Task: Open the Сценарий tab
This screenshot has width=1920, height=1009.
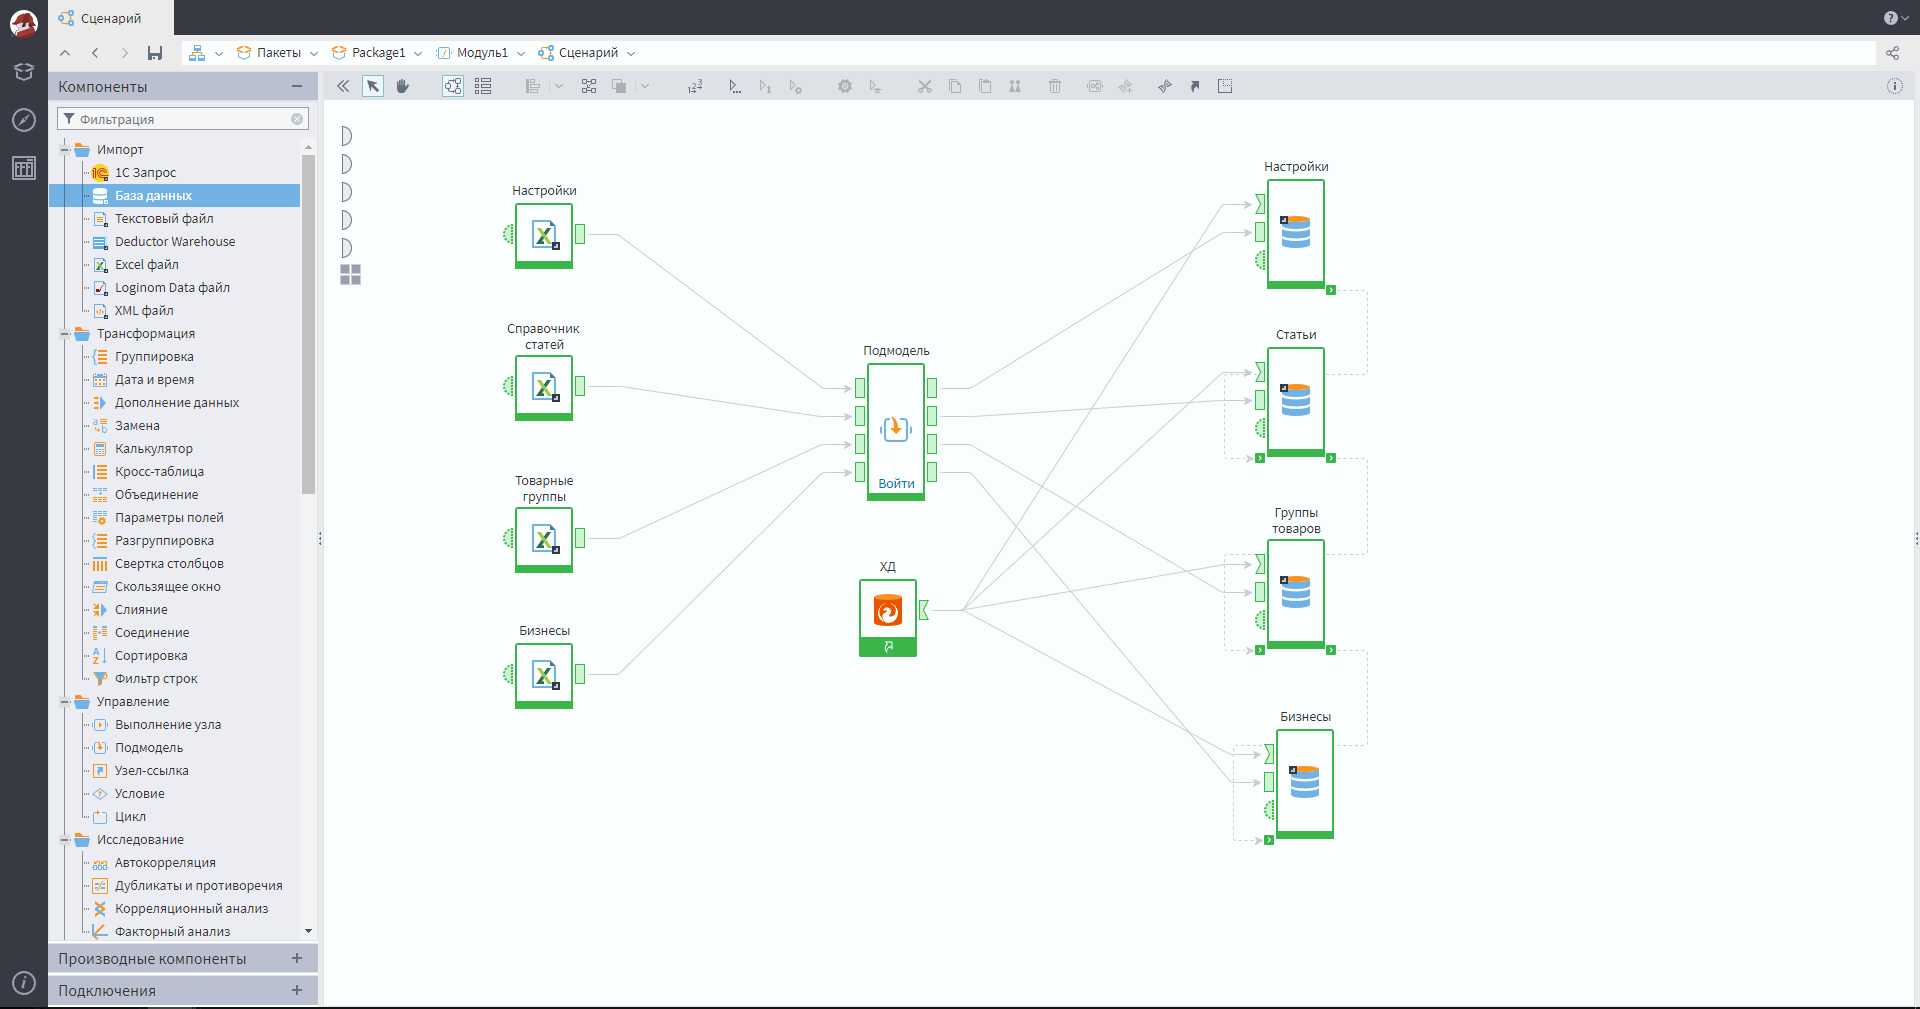Action: tap(111, 18)
